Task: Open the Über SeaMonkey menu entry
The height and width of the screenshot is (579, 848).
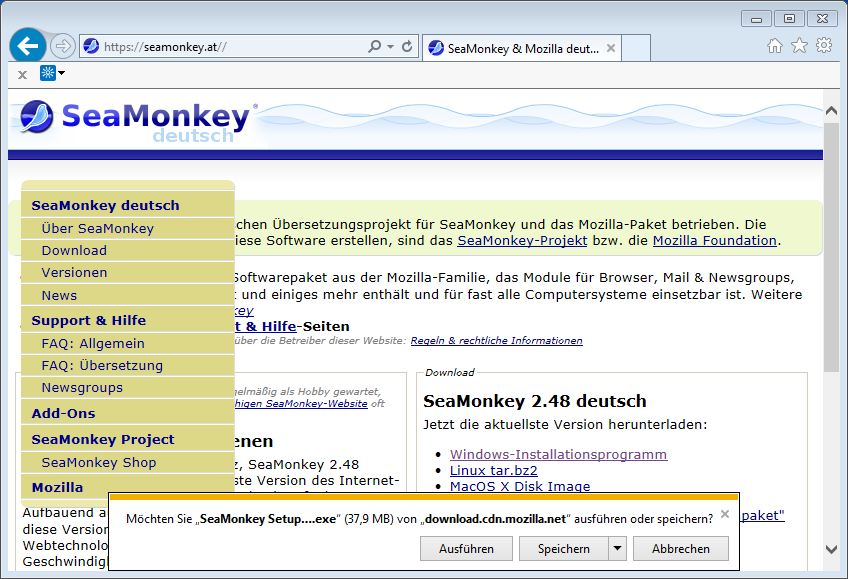Action: pos(98,229)
